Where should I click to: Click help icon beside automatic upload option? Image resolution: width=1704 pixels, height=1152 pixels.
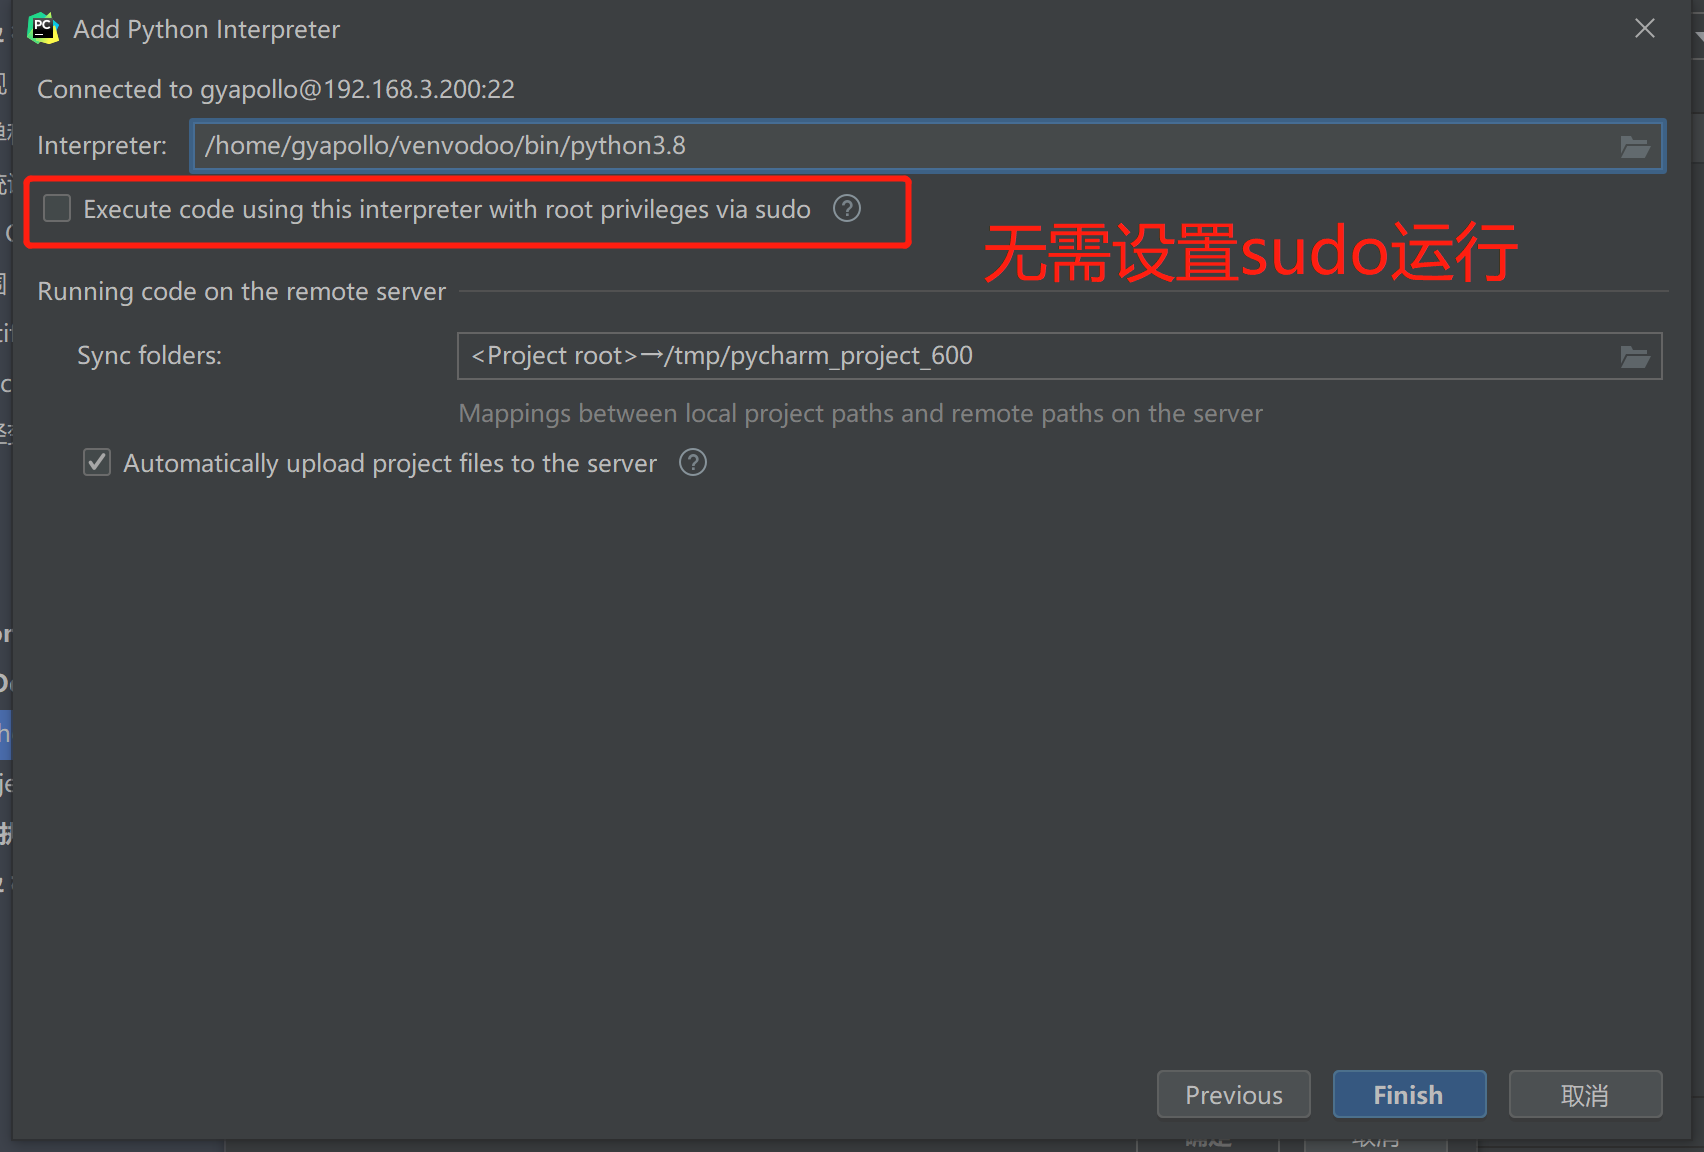coord(693,462)
